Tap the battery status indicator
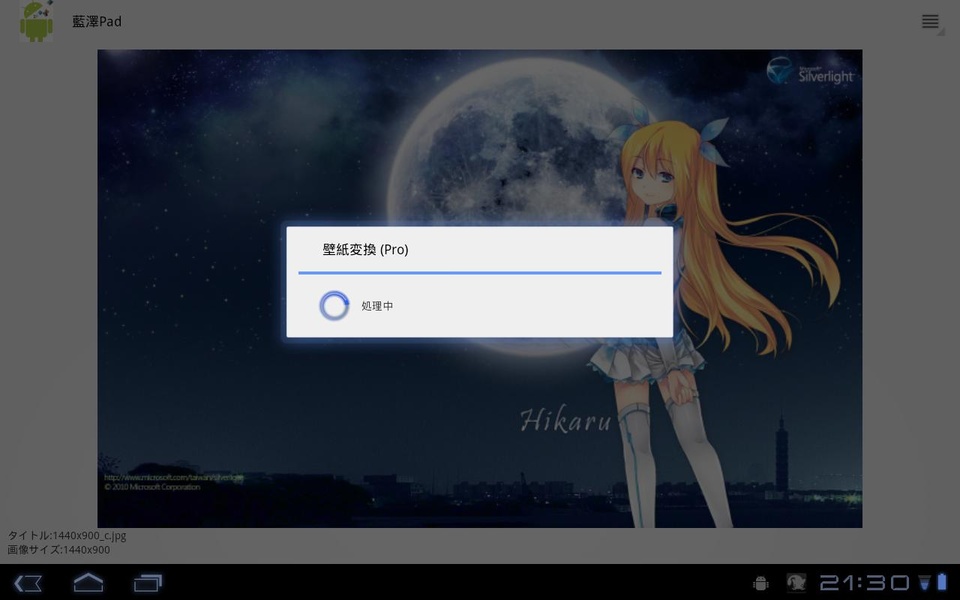 (942, 582)
